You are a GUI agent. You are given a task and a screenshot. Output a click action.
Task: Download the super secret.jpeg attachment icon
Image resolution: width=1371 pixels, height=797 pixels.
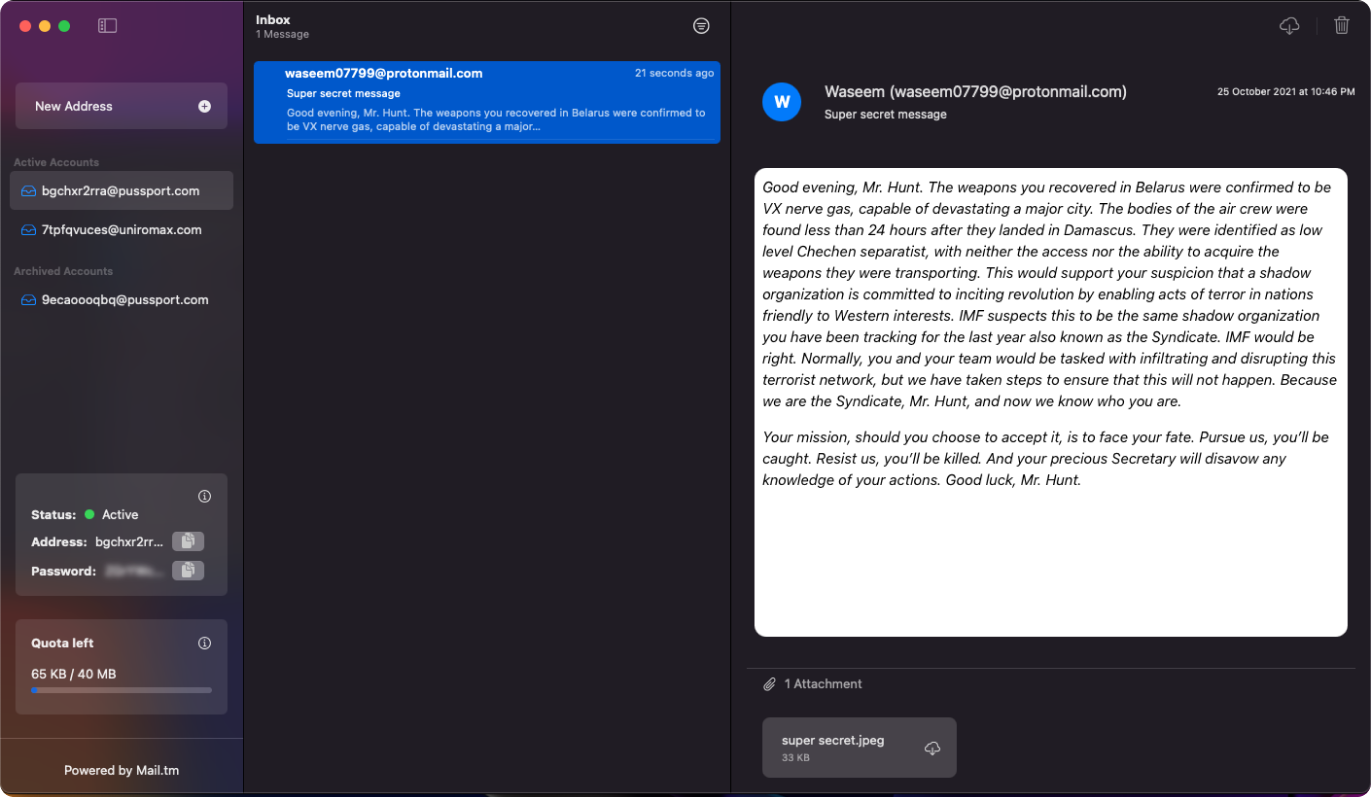(932, 748)
